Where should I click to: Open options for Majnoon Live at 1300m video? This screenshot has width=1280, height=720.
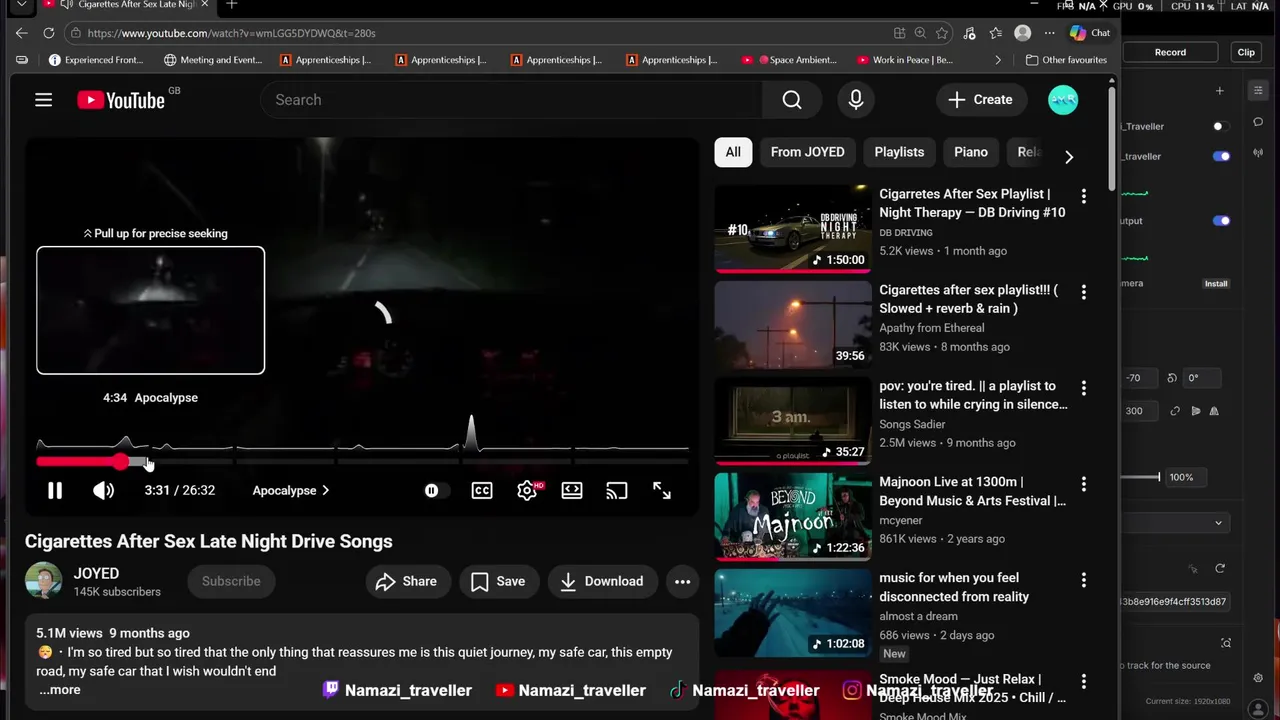click(1083, 484)
